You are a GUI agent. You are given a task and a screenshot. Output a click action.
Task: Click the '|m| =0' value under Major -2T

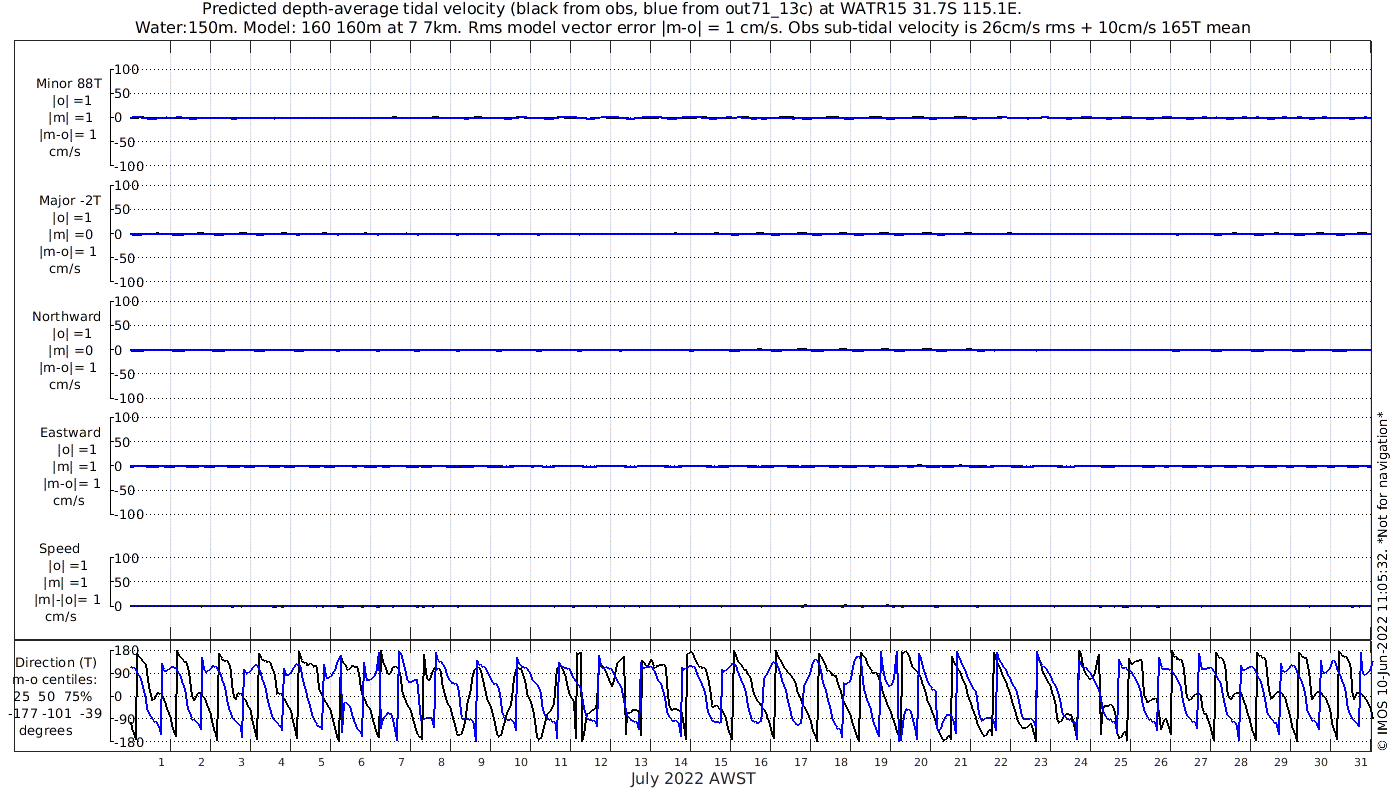(70, 235)
